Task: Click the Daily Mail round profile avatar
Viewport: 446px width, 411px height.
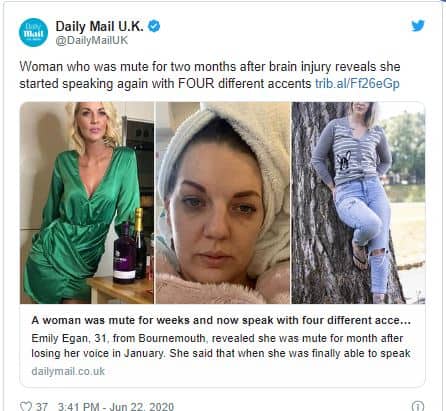Action: (x=33, y=32)
